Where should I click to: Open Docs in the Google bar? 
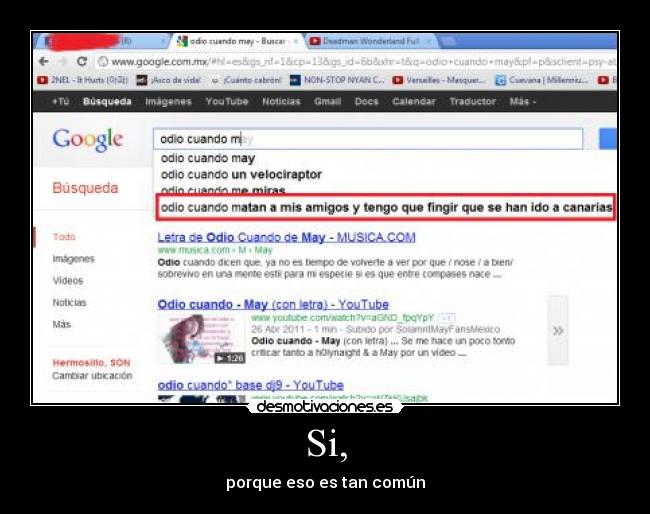pos(366,102)
